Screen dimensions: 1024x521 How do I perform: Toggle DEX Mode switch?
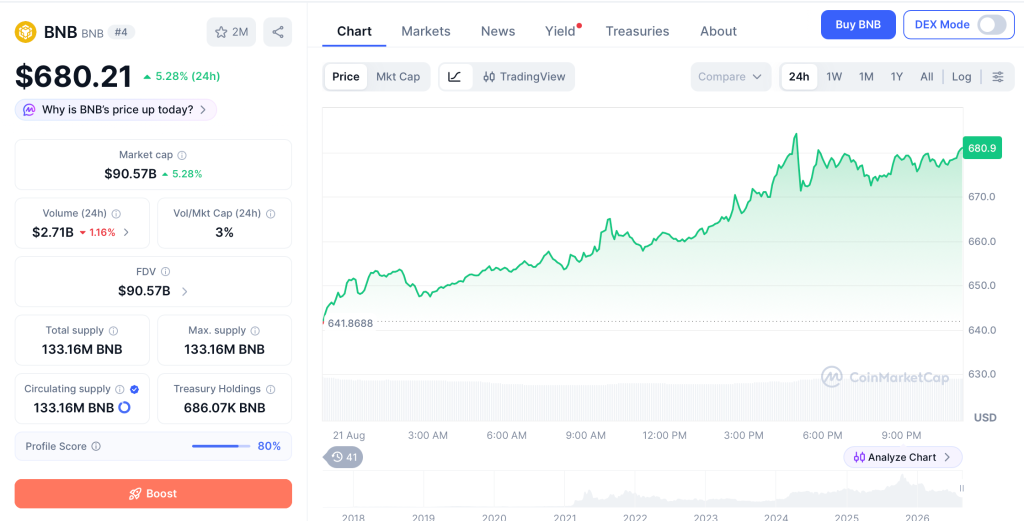[x=991, y=25]
